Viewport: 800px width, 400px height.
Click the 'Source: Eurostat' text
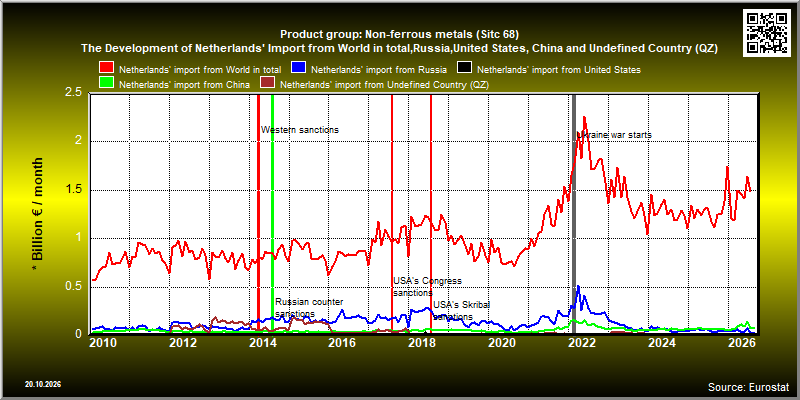[x=748, y=386]
